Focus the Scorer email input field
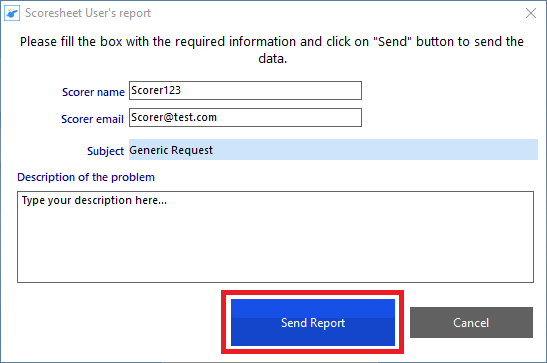This screenshot has width=547, height=363. coord(245,118)
